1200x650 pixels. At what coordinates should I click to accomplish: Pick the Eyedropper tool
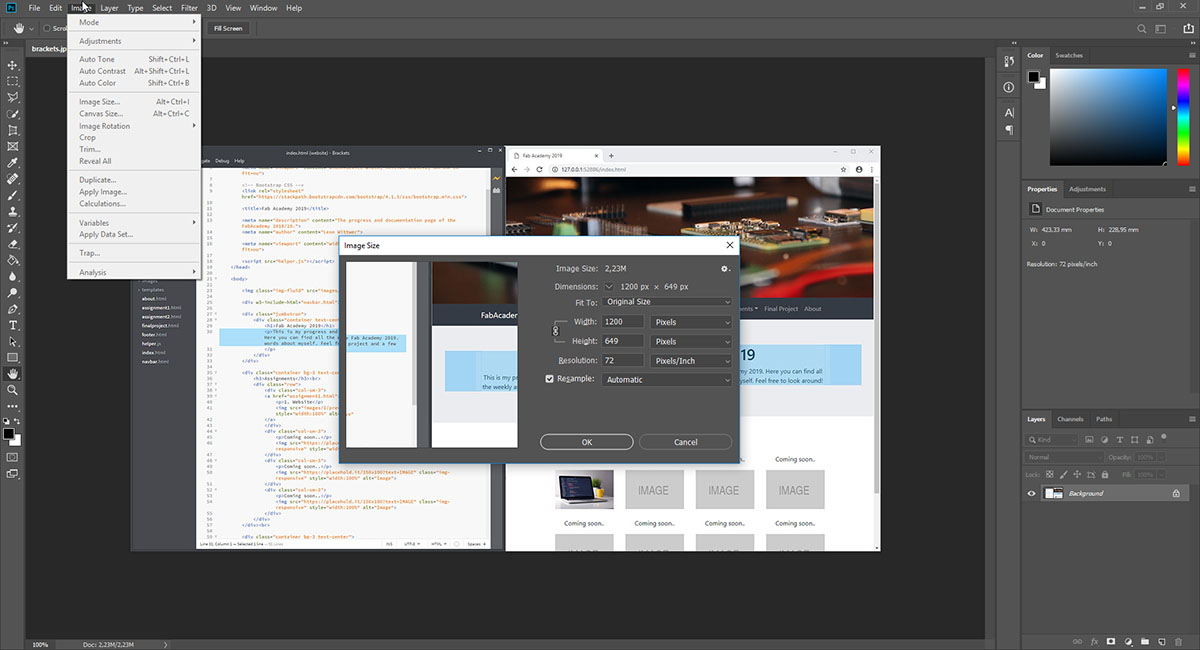[x=13, y=162]
